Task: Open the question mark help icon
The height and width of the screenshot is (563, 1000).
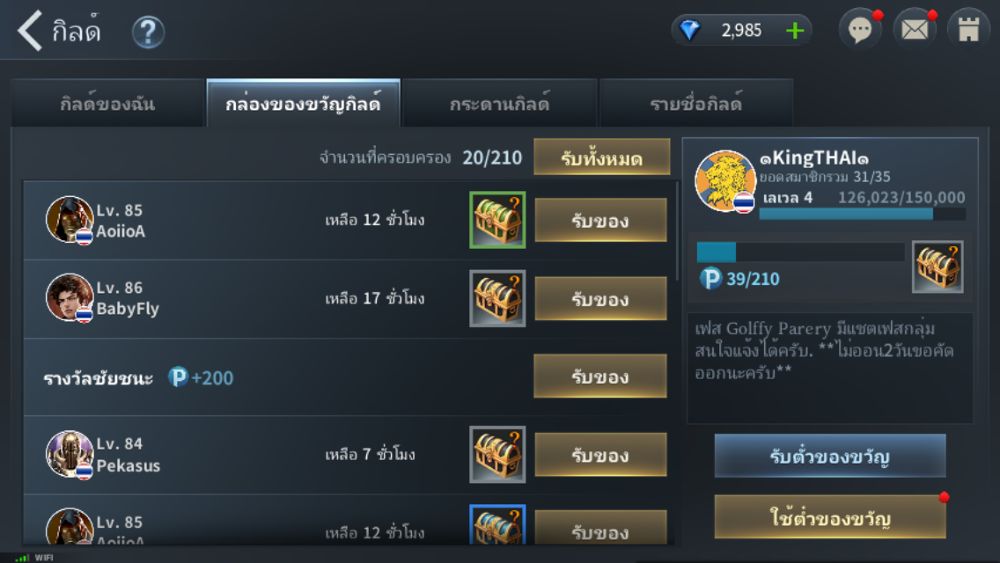Action: [x=148, y=32]
